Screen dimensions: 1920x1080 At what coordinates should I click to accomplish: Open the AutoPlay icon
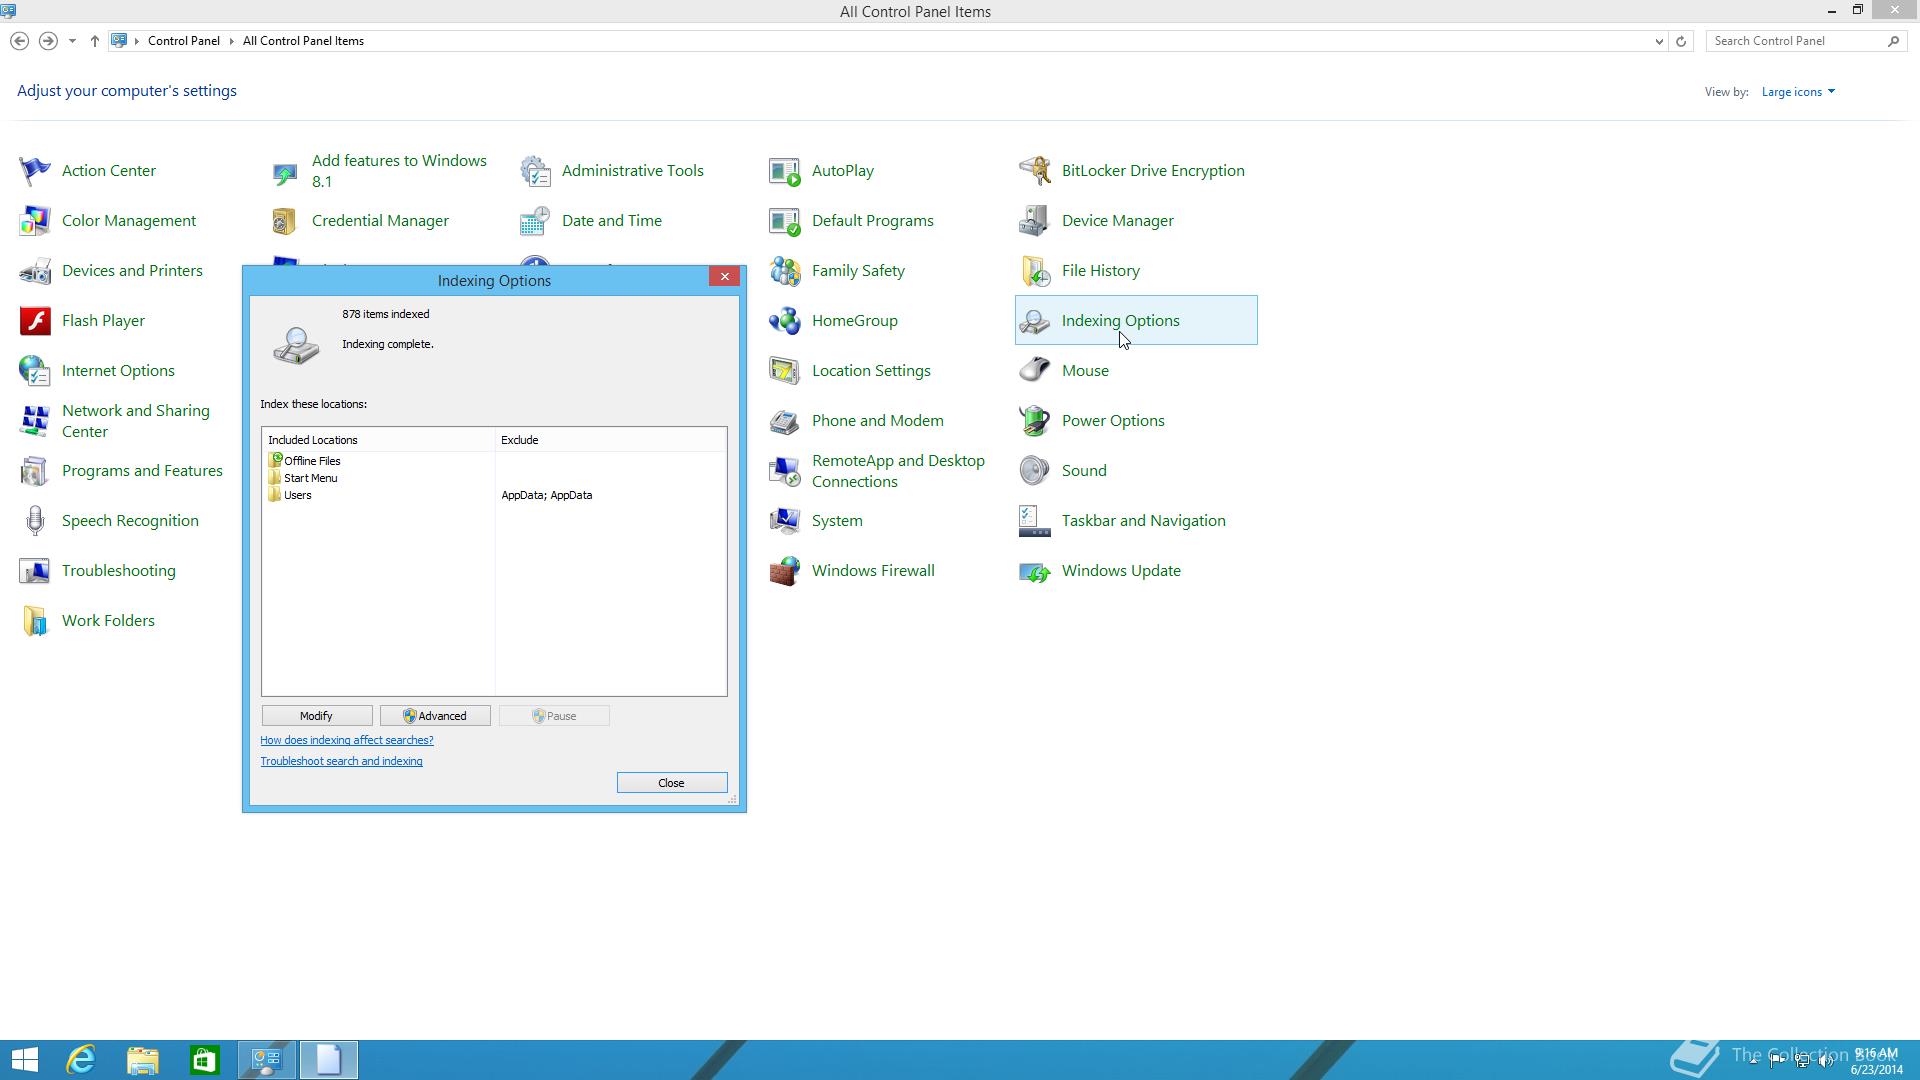point(785,171)
